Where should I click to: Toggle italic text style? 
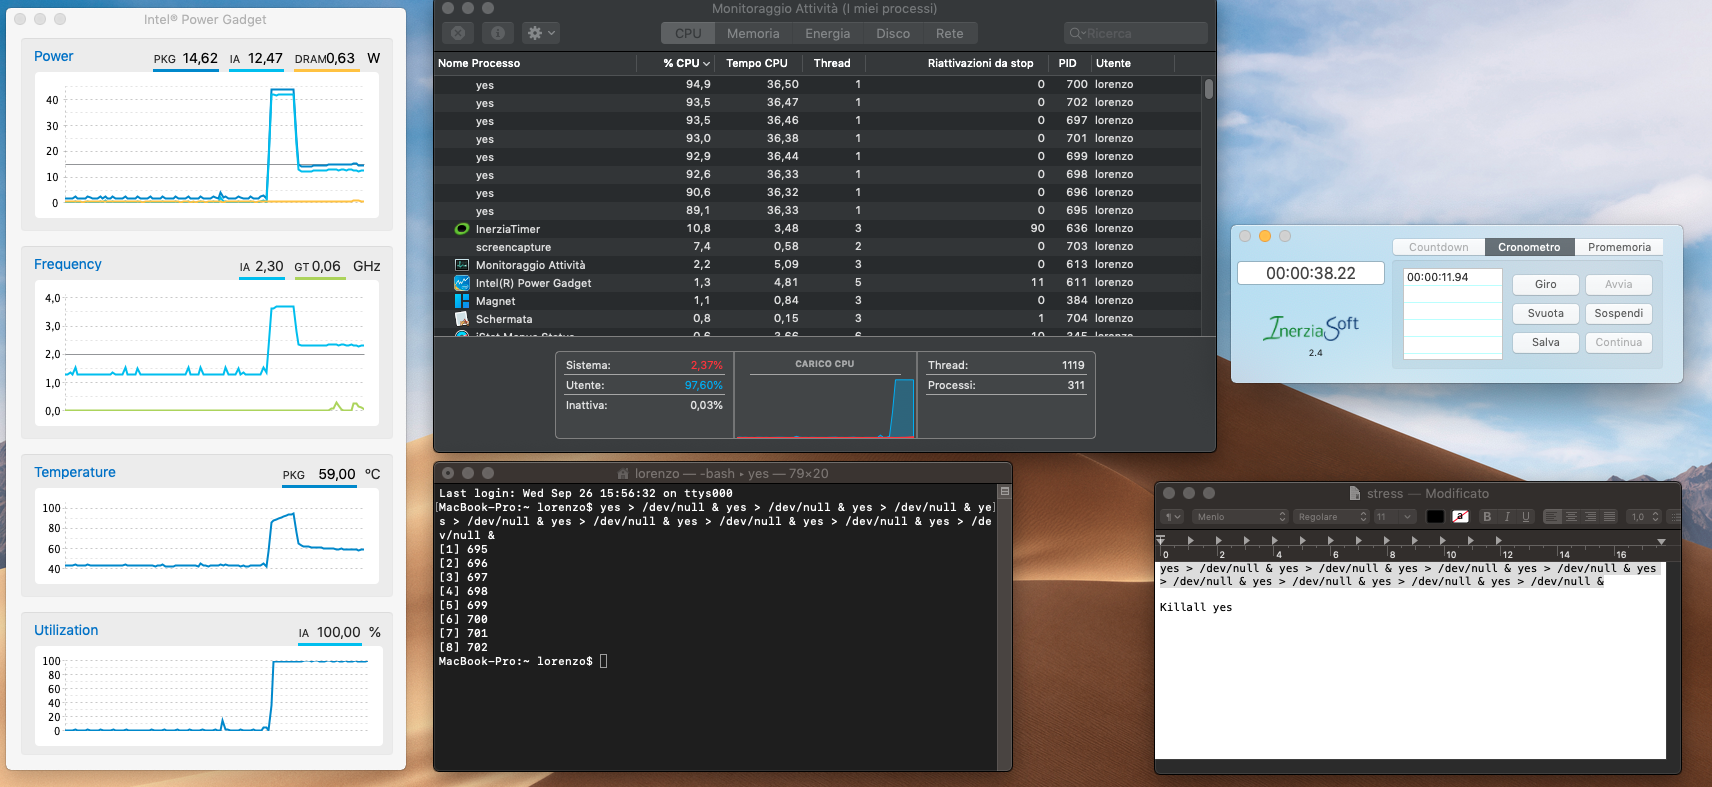[1507, 517]
